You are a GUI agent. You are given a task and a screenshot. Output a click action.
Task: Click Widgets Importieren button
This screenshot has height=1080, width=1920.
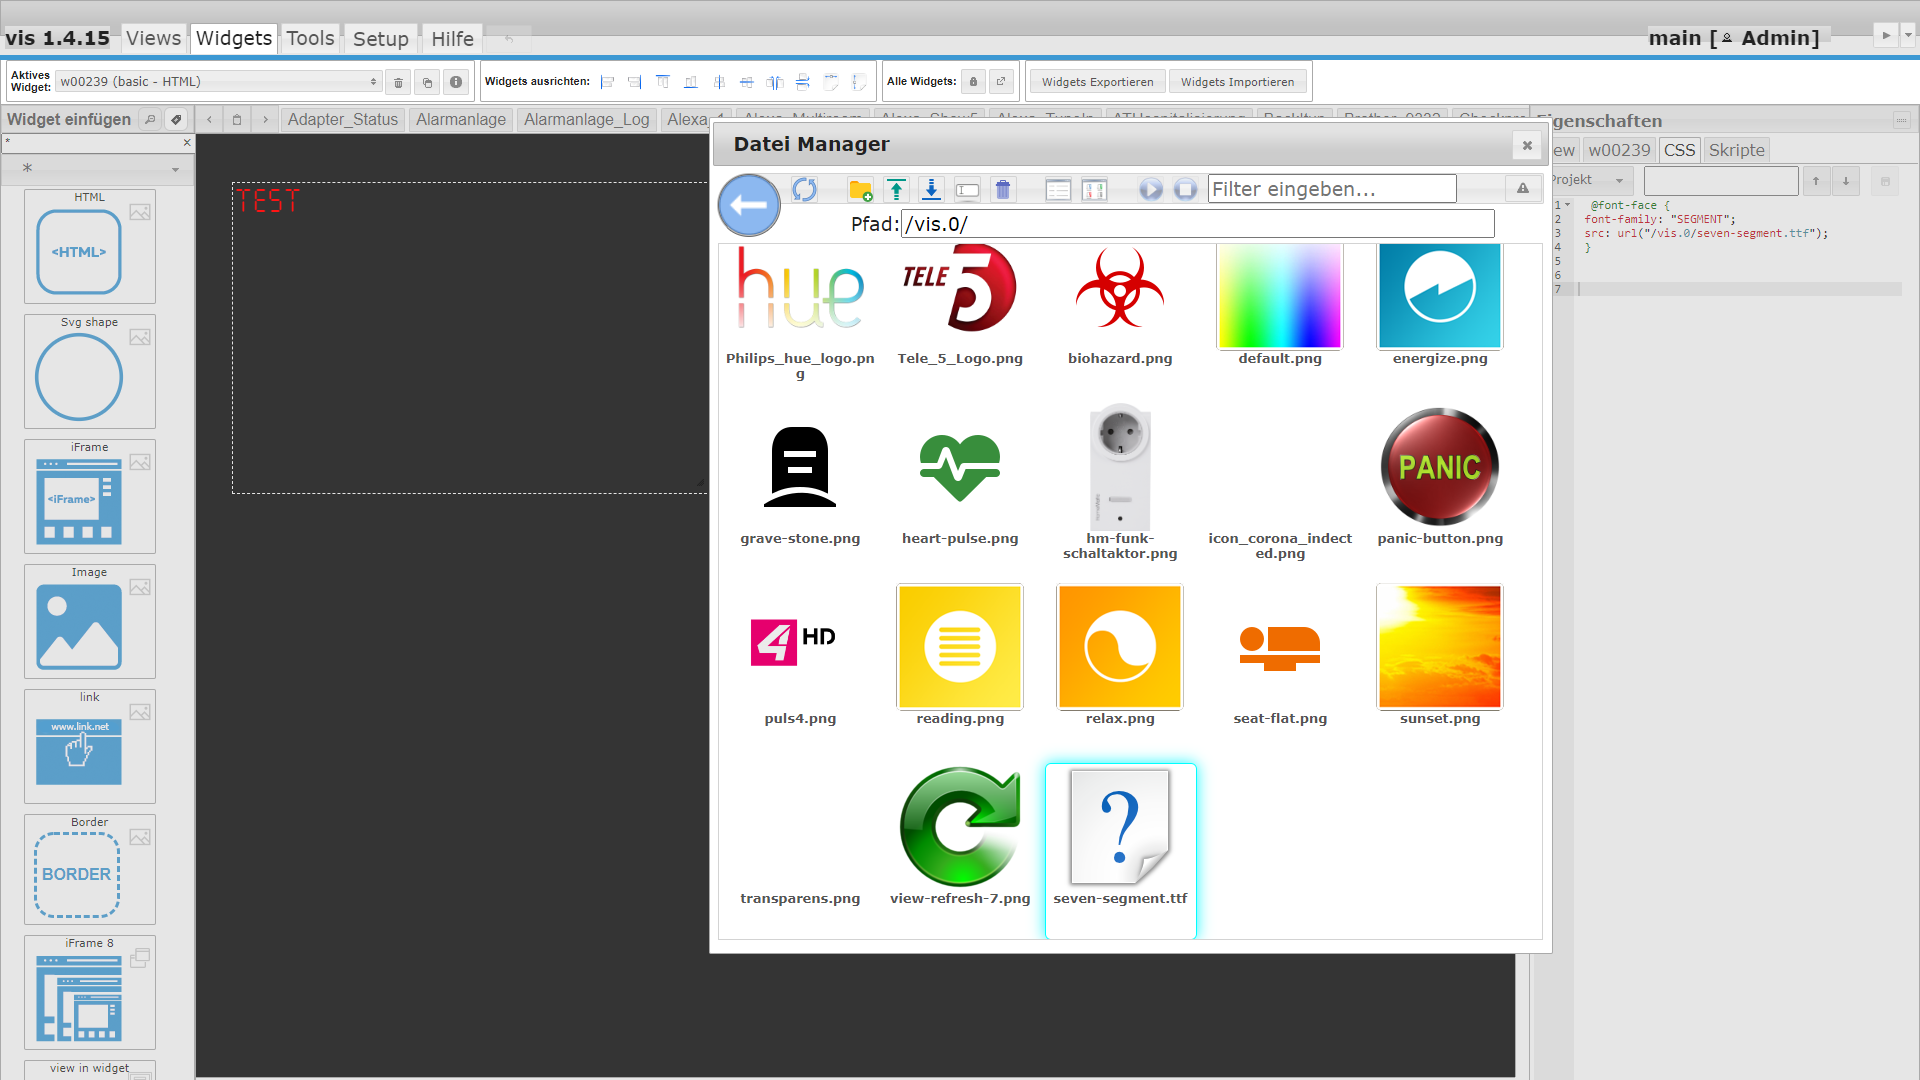tap(1237, 82)
